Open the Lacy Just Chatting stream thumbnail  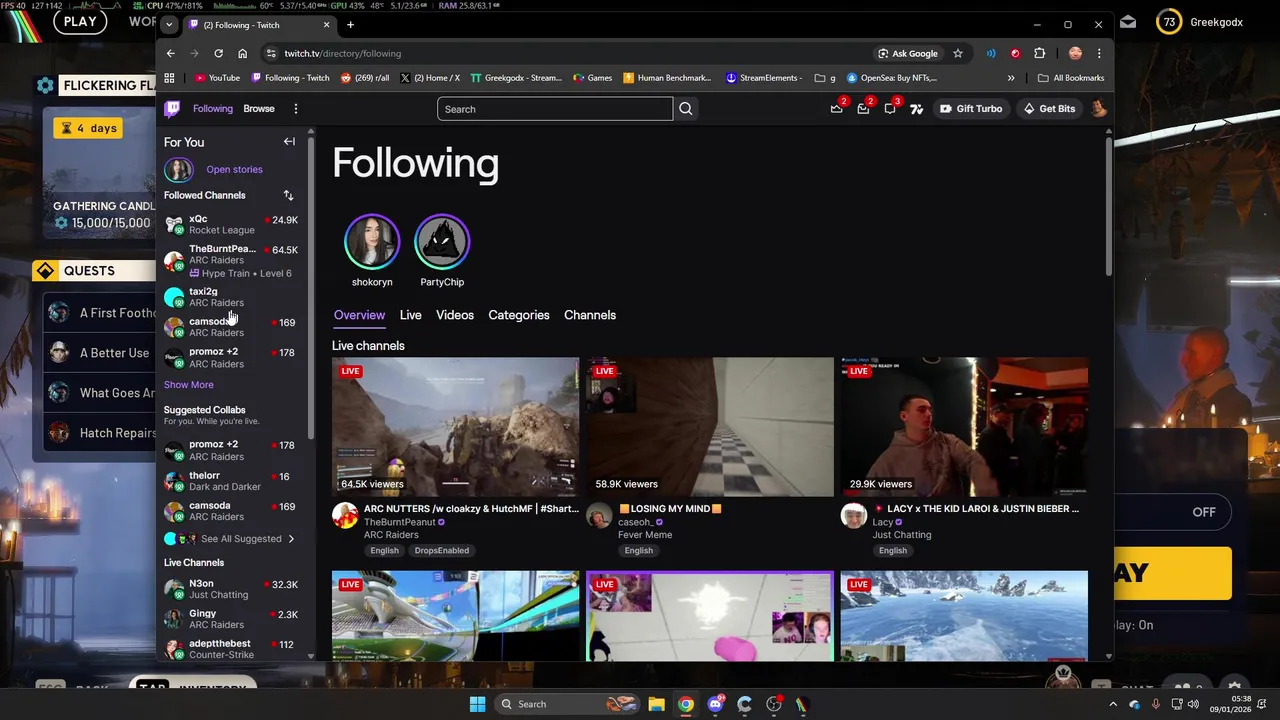964,427
